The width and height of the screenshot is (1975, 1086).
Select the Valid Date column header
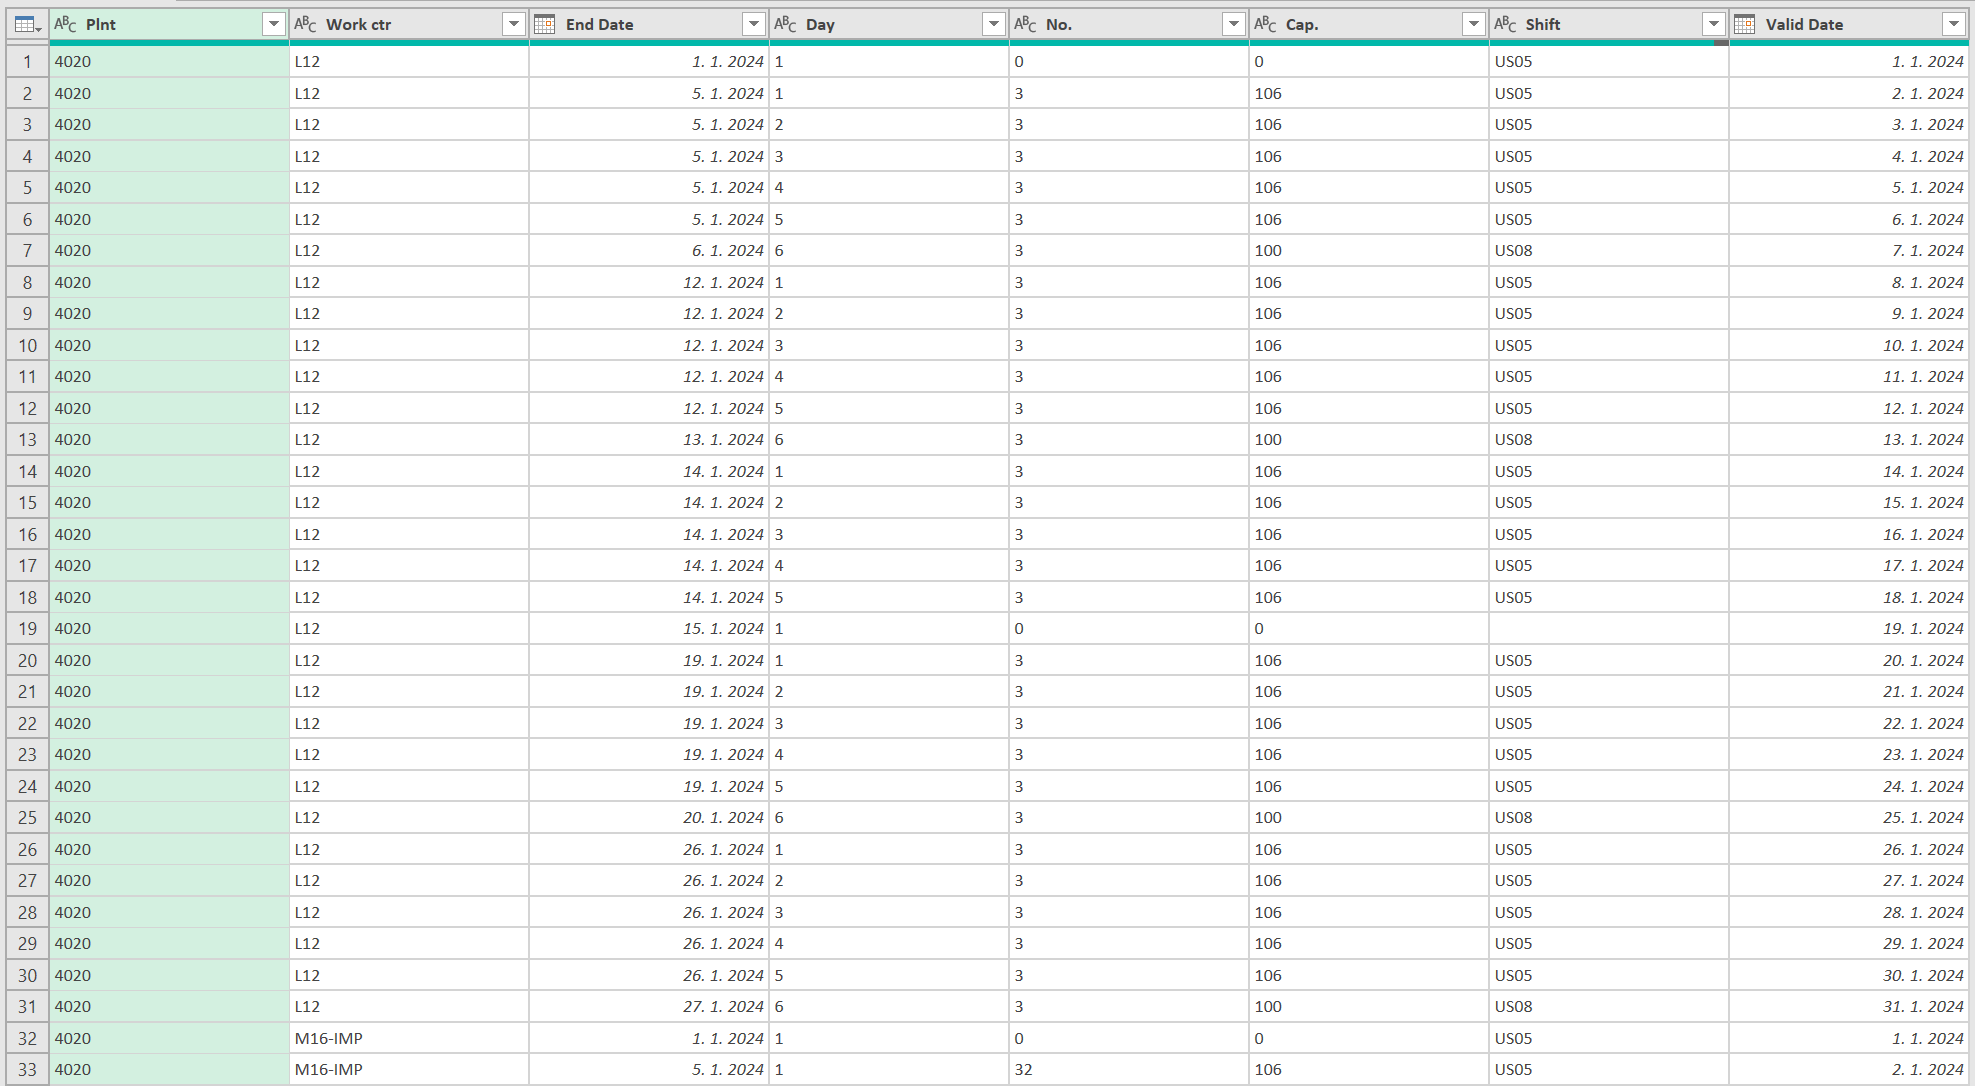(1849, 24)
